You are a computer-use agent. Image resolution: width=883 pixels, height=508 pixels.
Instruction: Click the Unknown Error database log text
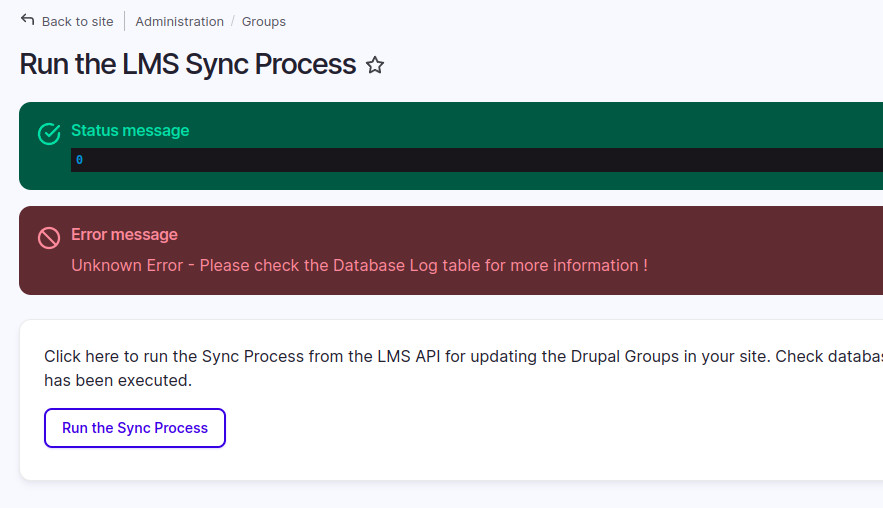359,265
